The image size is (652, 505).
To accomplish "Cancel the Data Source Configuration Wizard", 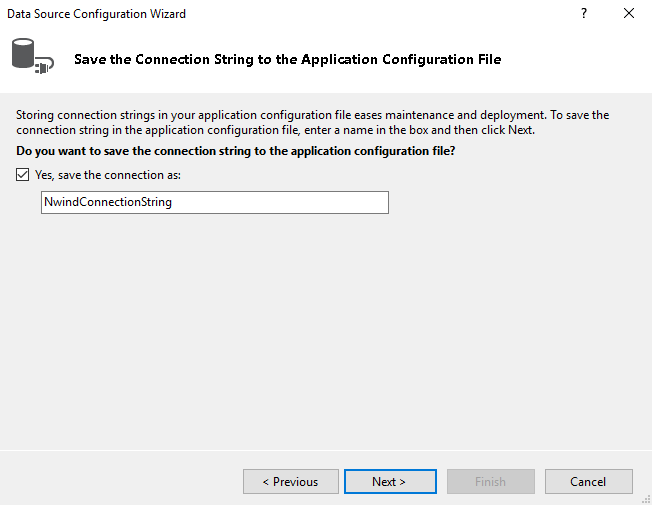I will pos(588,481).
